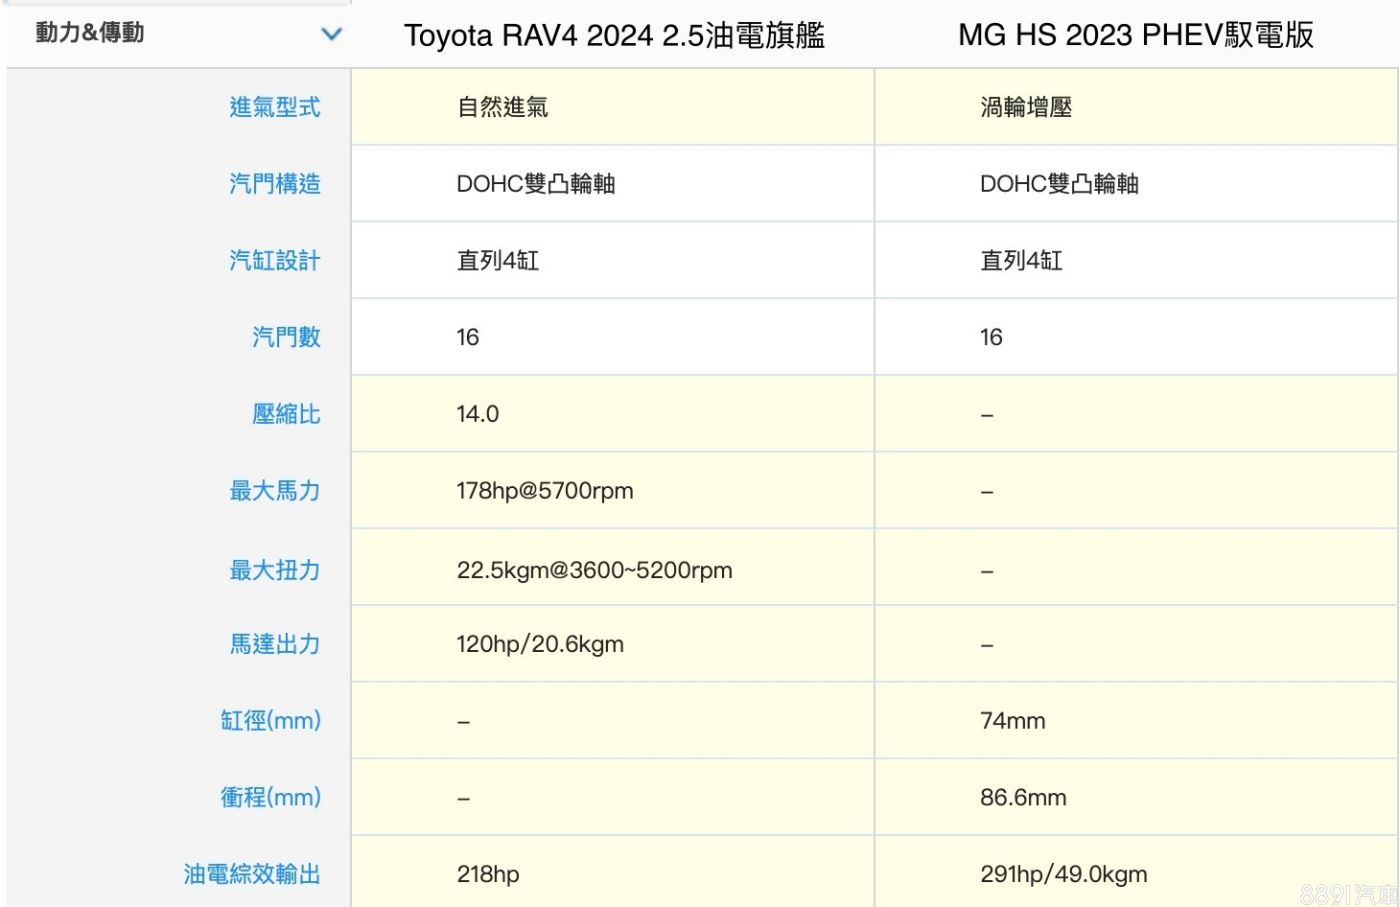Click the 汽門構造 spec label

click(274, 184)
